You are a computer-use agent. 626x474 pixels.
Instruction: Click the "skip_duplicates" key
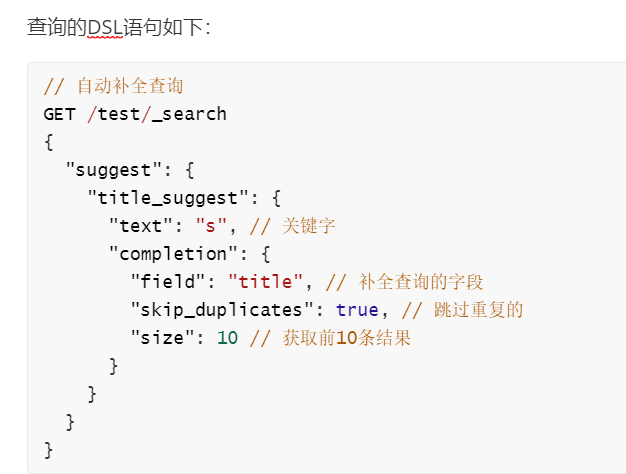click(222, 310)
